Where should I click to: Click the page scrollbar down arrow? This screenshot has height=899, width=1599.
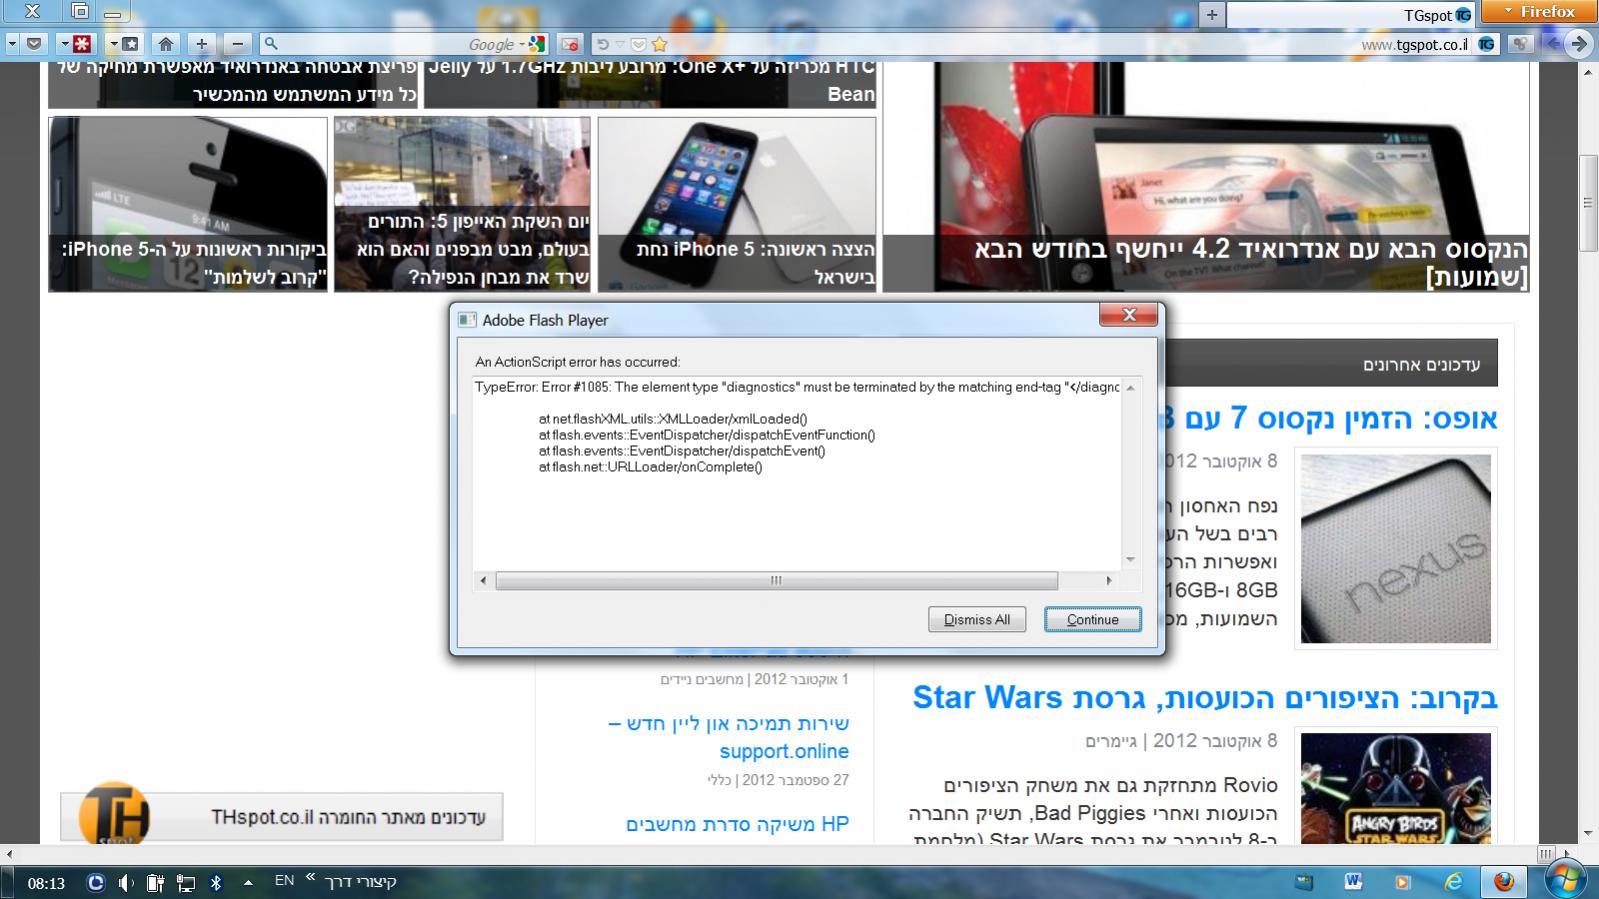pyautogui.click(x=1588, y=833)
